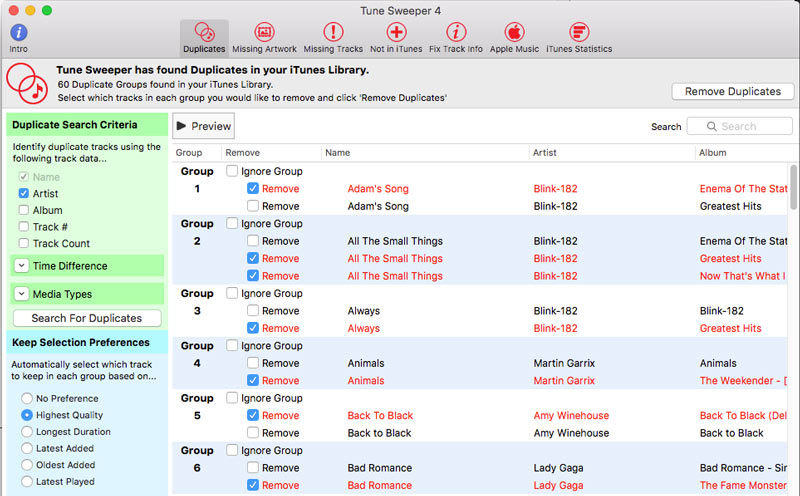Uncheck Remove for Animals from The Weekender

pyautogui.click(x=253, y=380)
